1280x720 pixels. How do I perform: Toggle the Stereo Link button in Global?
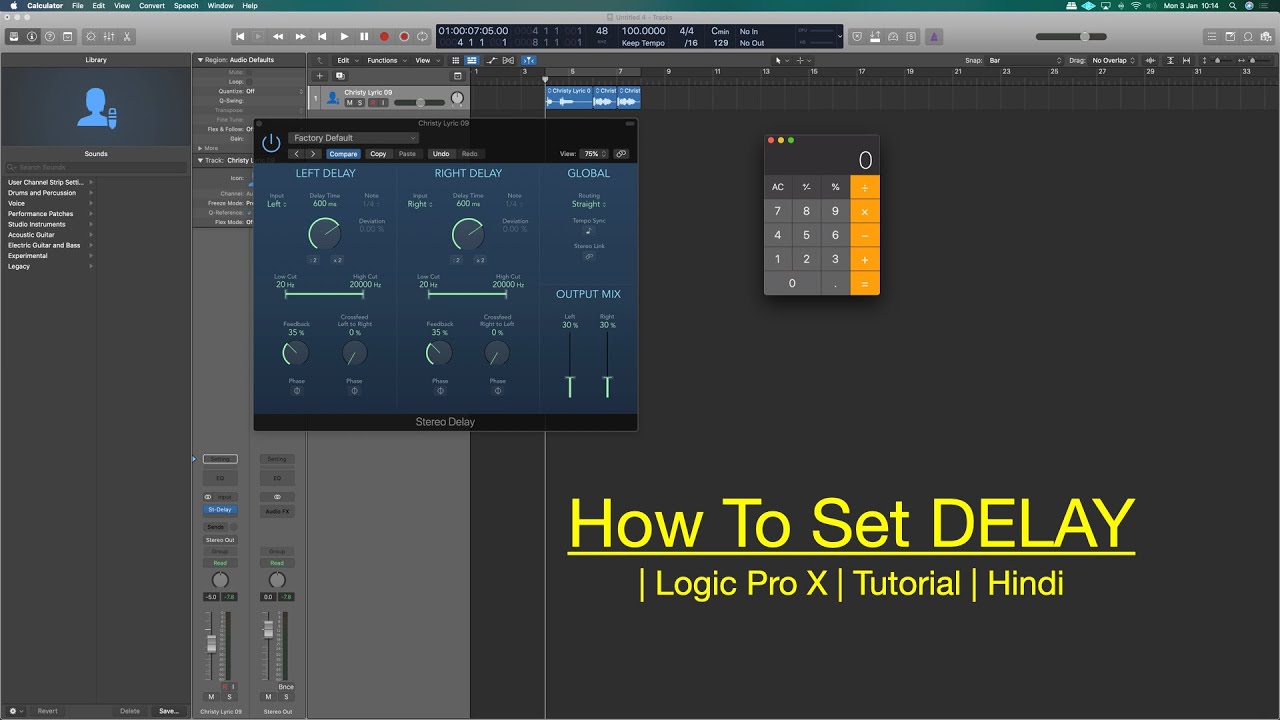pyautogui.click(x=589, y=256)
